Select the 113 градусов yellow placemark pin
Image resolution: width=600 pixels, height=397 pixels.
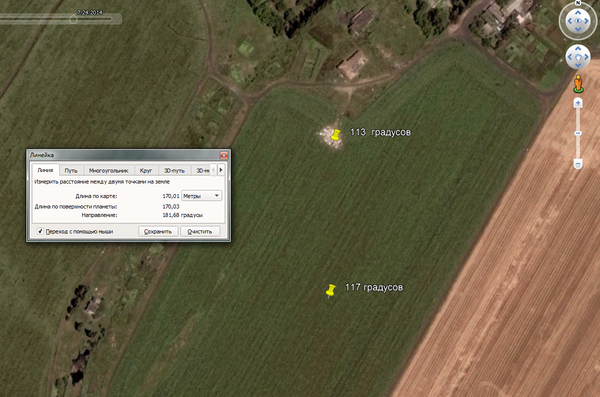(336, 135)
